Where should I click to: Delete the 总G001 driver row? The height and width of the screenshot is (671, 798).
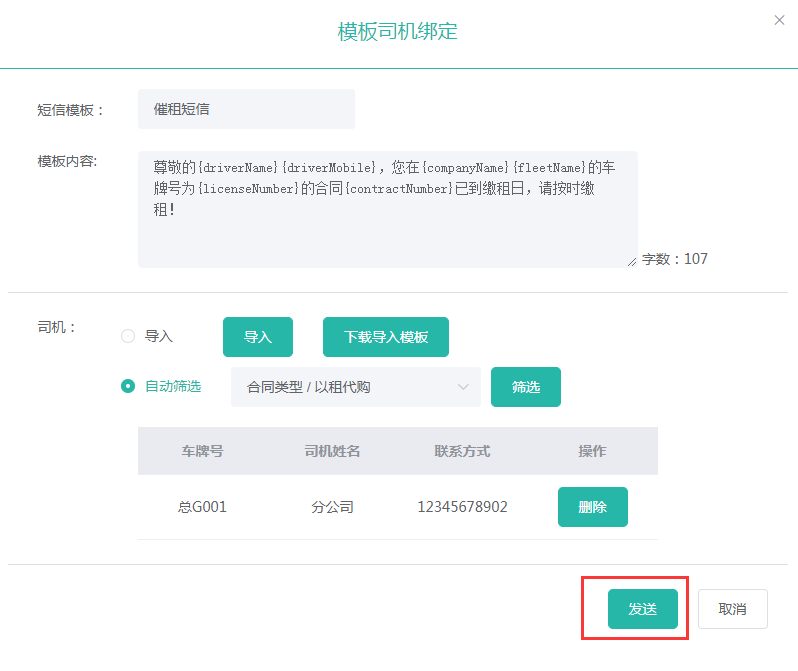(592, 507)
